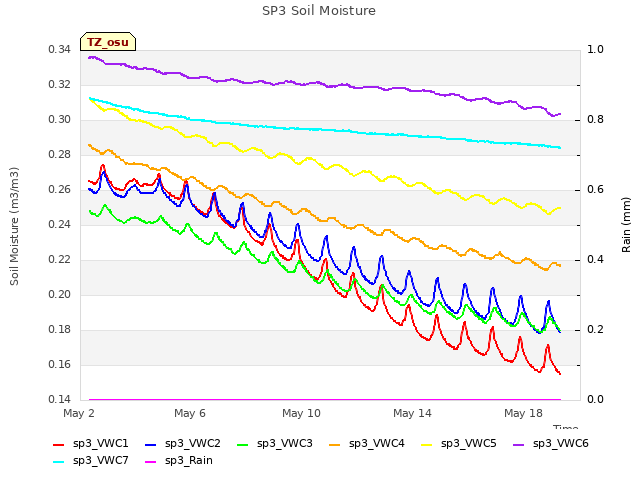Click the sp3_VWC3 legend entry
The image size is (640, 480).
(274, 444)
